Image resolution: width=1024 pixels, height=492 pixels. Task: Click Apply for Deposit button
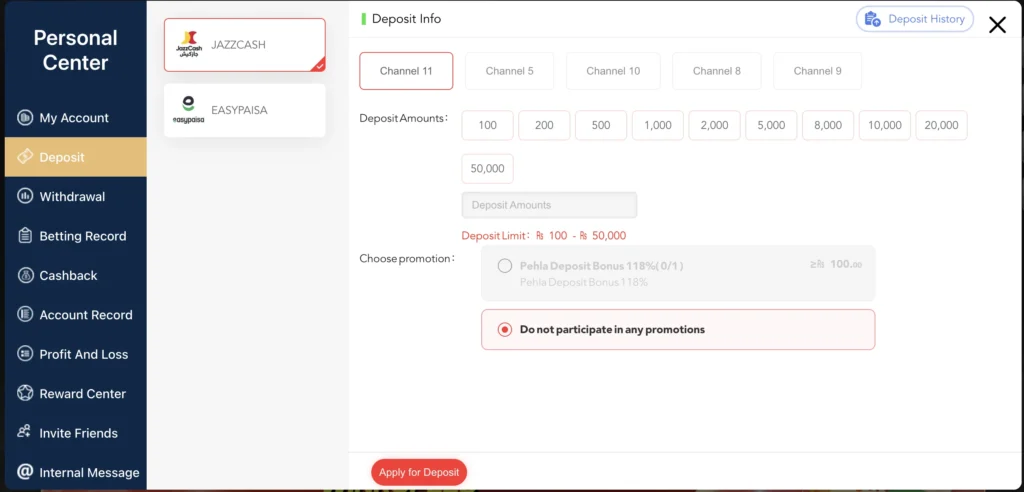pyautogui.click(x=419, y=472)
